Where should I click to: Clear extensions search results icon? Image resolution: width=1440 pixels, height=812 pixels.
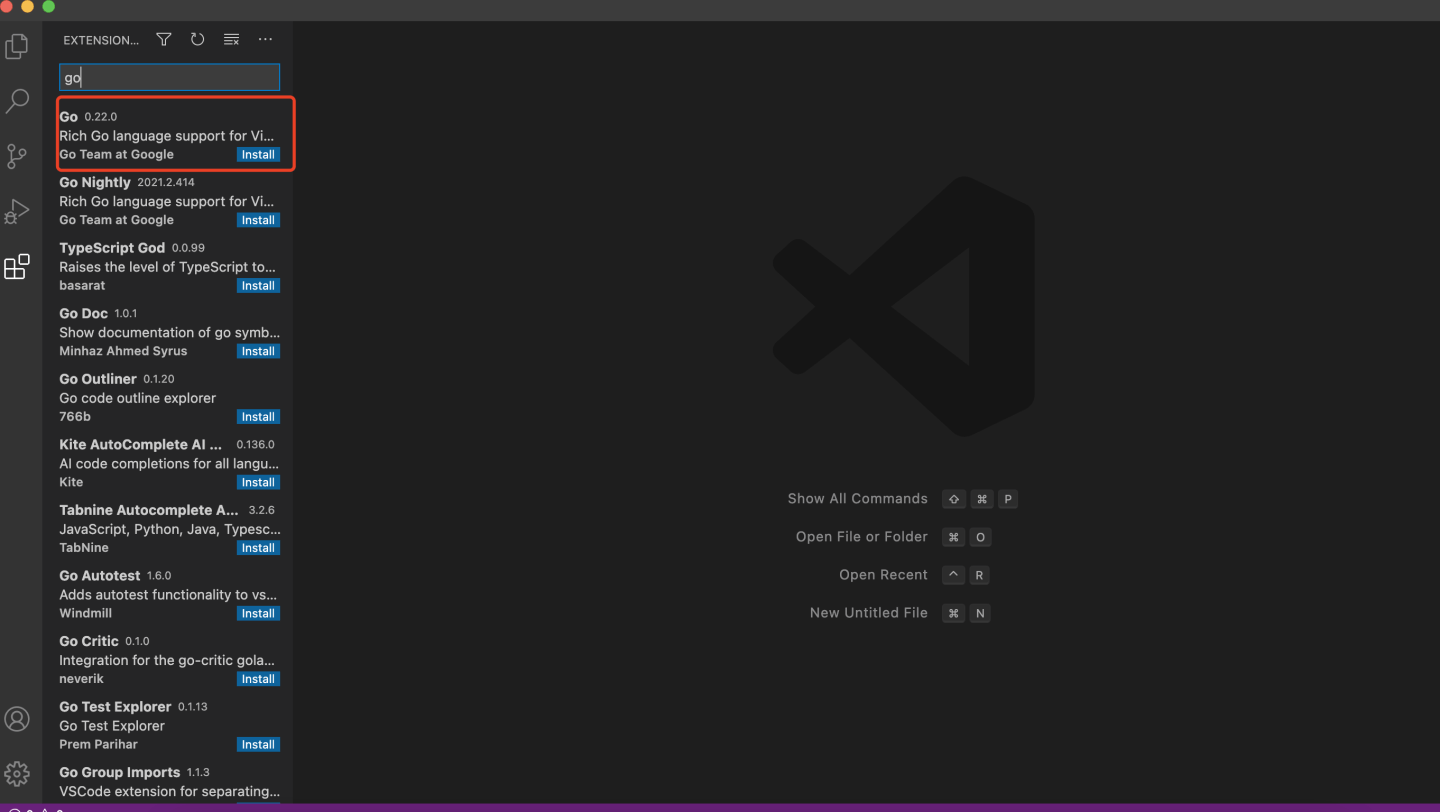tap(231, 40)
